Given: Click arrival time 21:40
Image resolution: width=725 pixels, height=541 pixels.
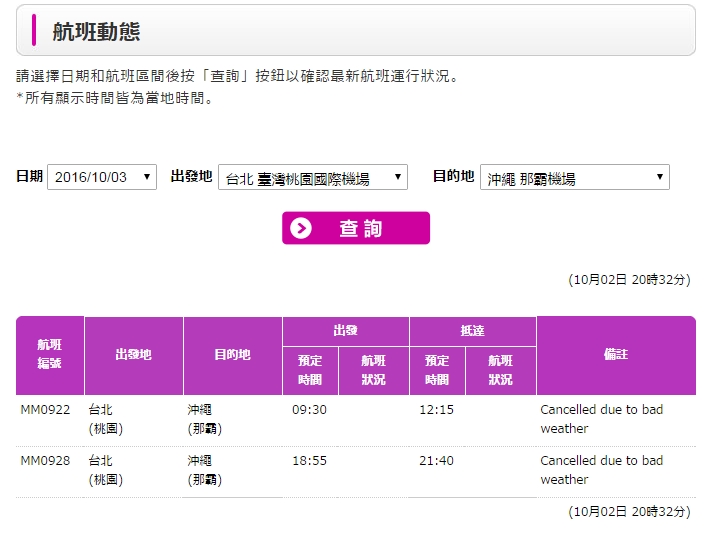Looking at the screenshot, I should (436, 461).
